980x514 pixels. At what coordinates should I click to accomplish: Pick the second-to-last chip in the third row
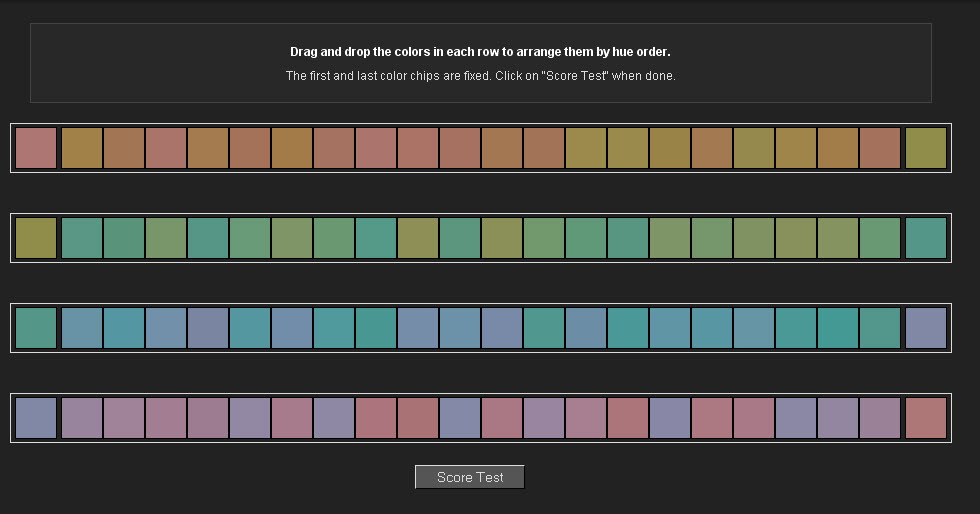880,328
